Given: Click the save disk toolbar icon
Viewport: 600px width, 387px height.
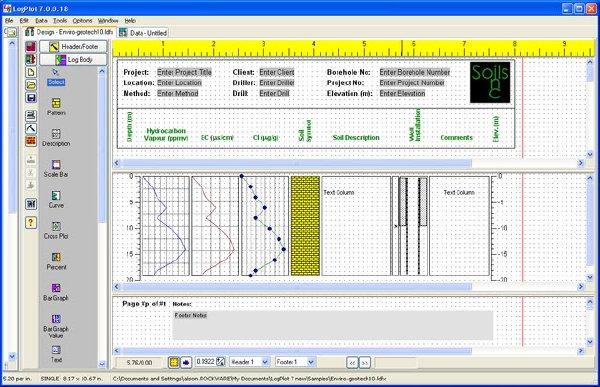Looking at the screenshot, I should [x=31, y=98].
